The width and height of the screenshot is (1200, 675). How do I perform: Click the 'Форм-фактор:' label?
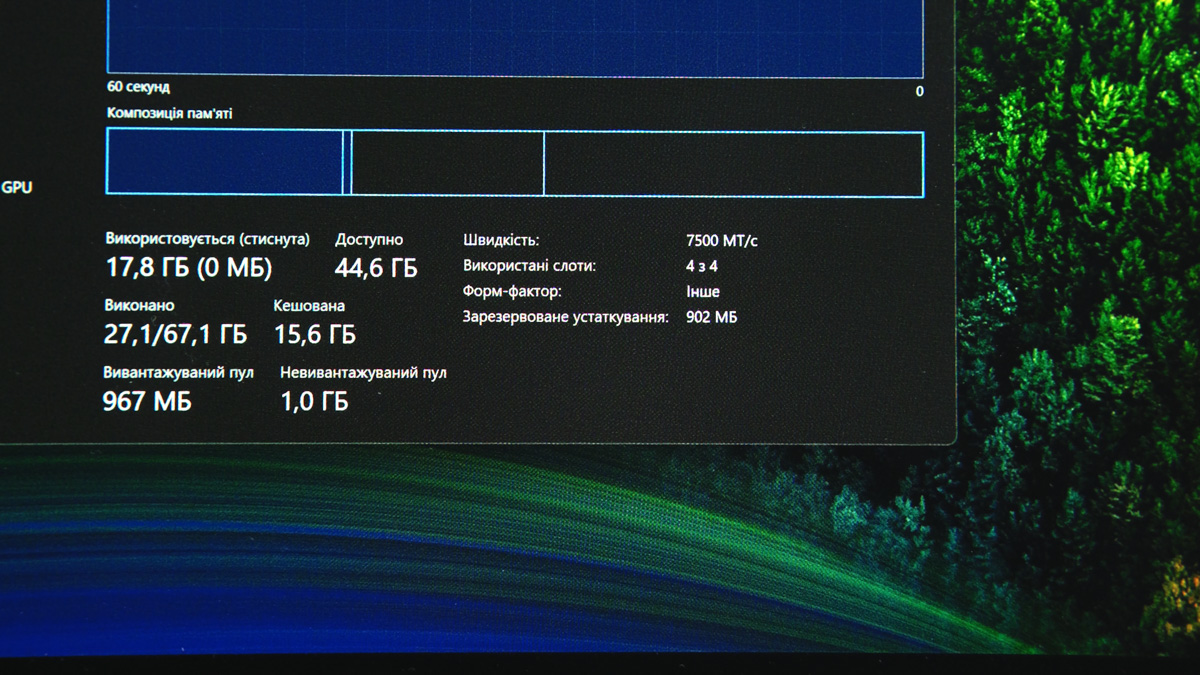pyautogui.click(x=512, y=292)
